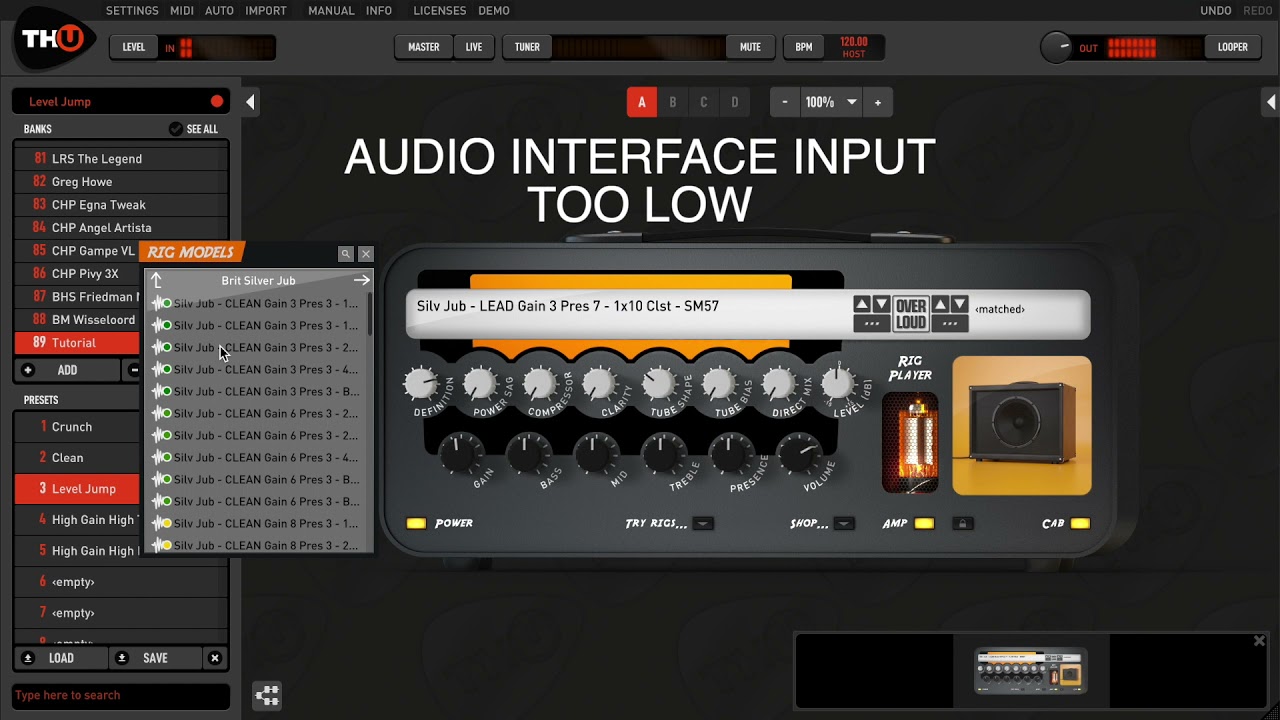Adjust the output level knob

(x=1055, y=47)
